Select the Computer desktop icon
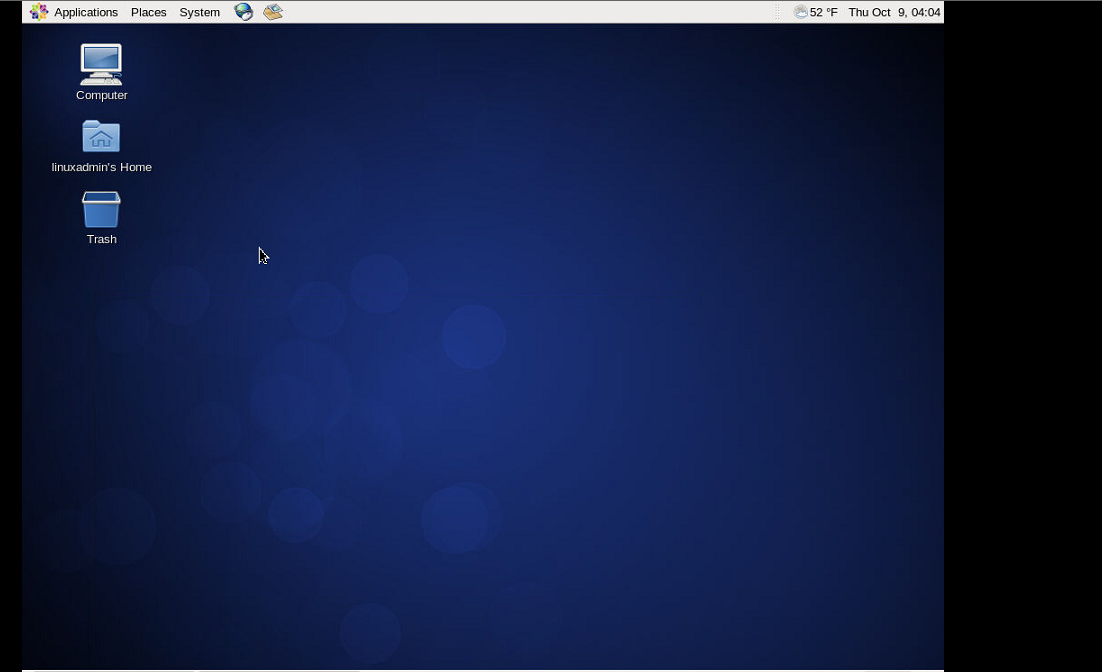 click(101, 64)
